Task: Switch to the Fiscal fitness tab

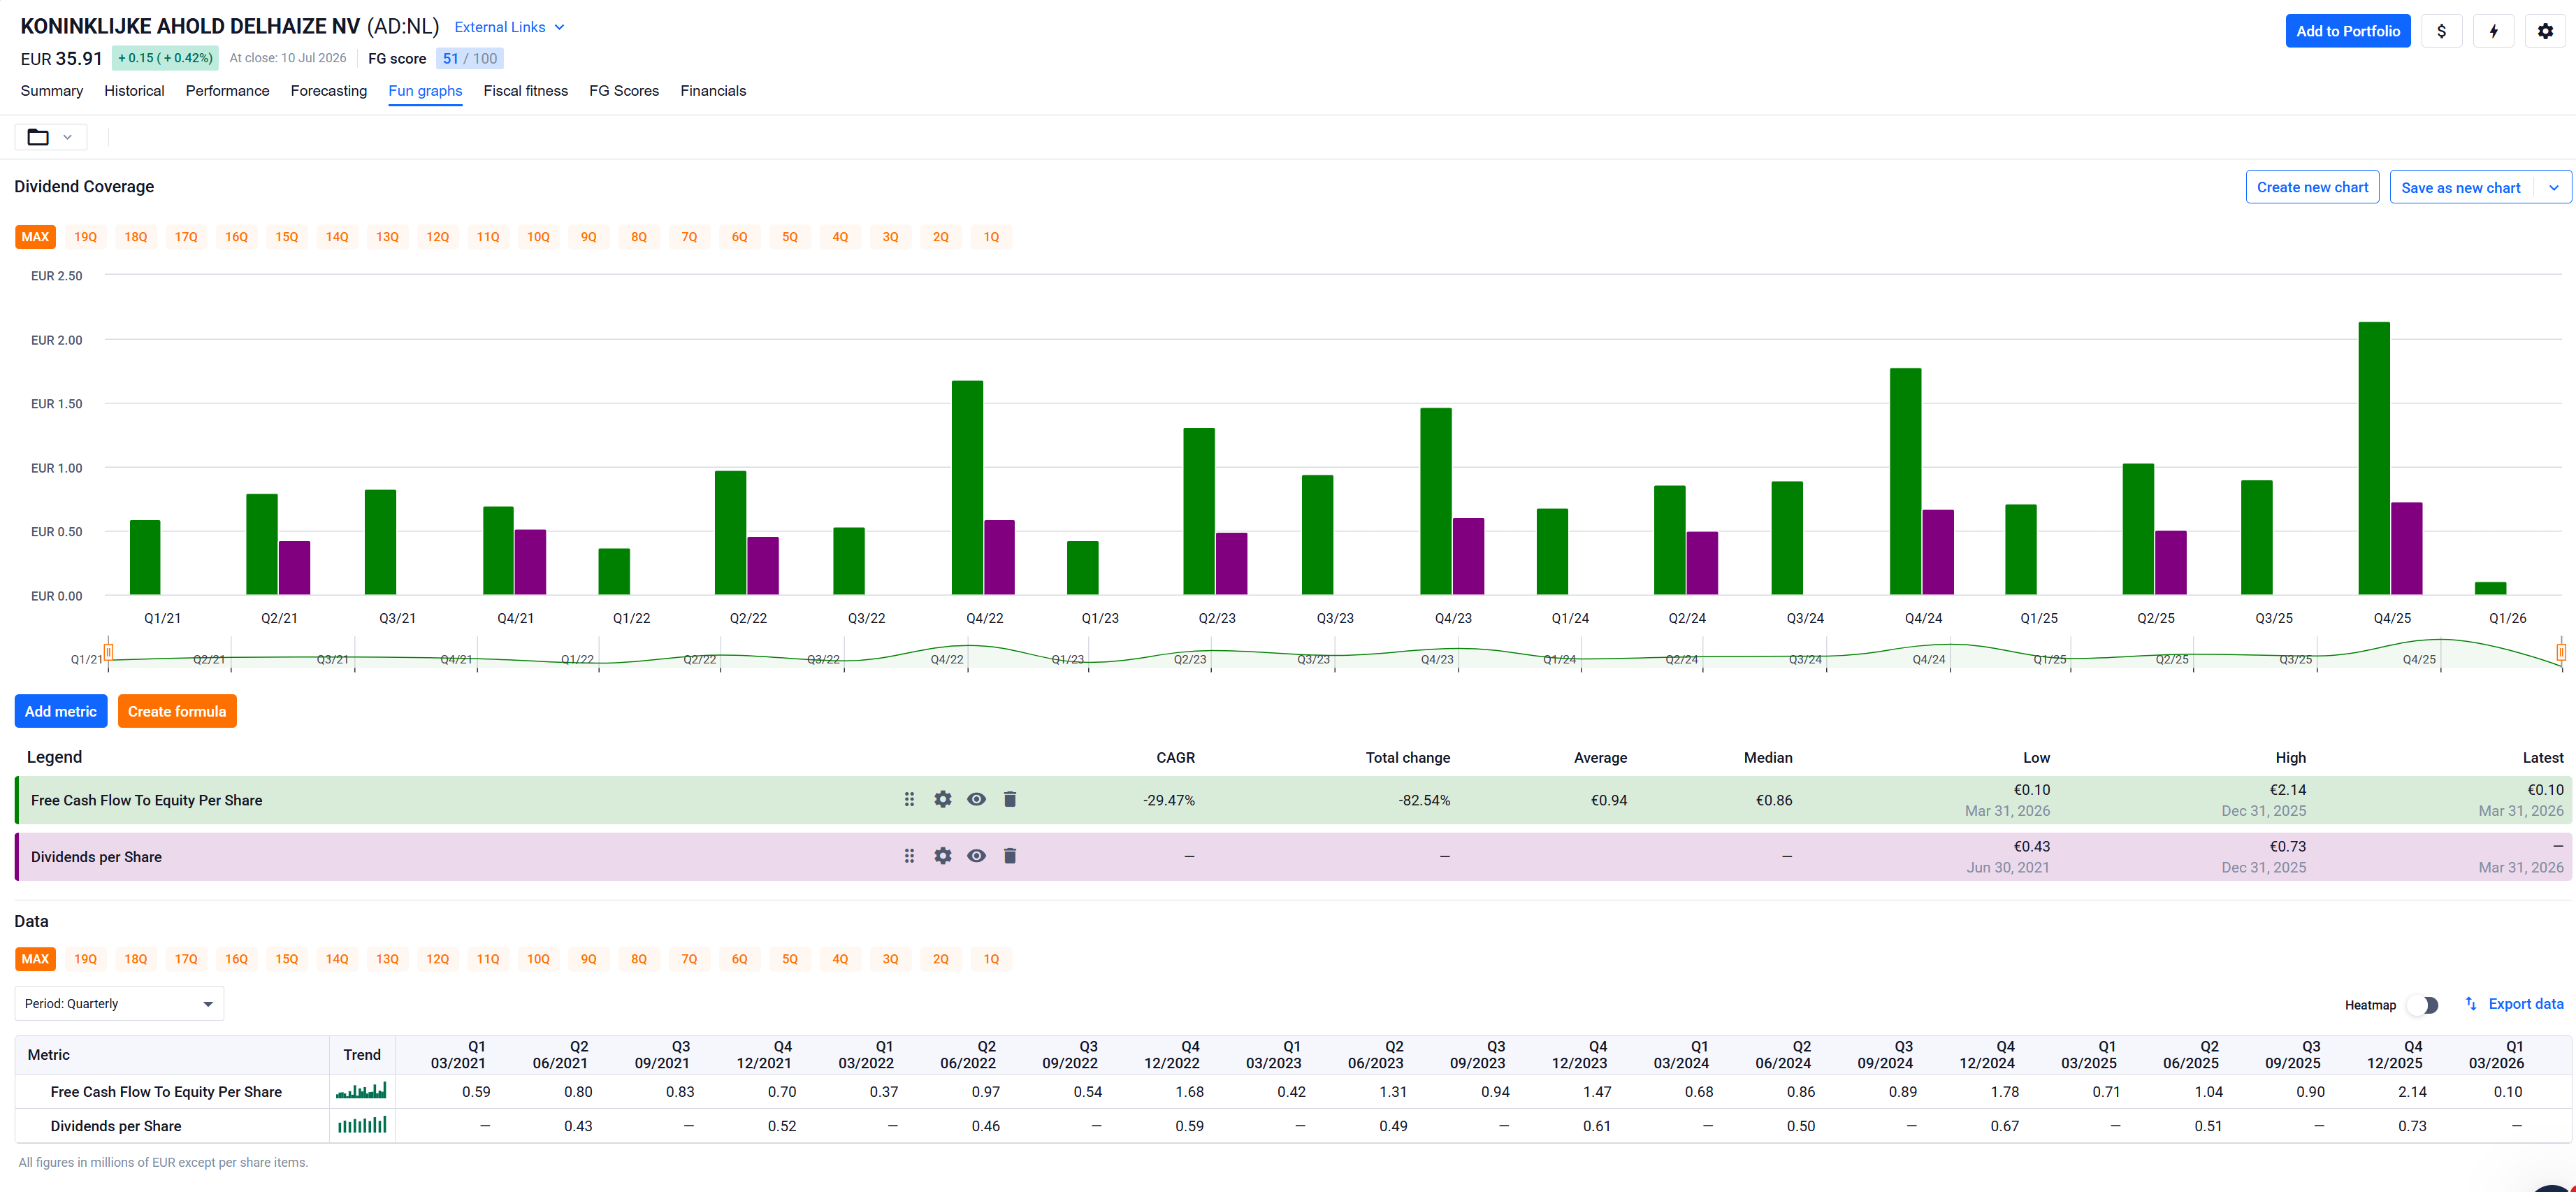Action: pos(525,91)
